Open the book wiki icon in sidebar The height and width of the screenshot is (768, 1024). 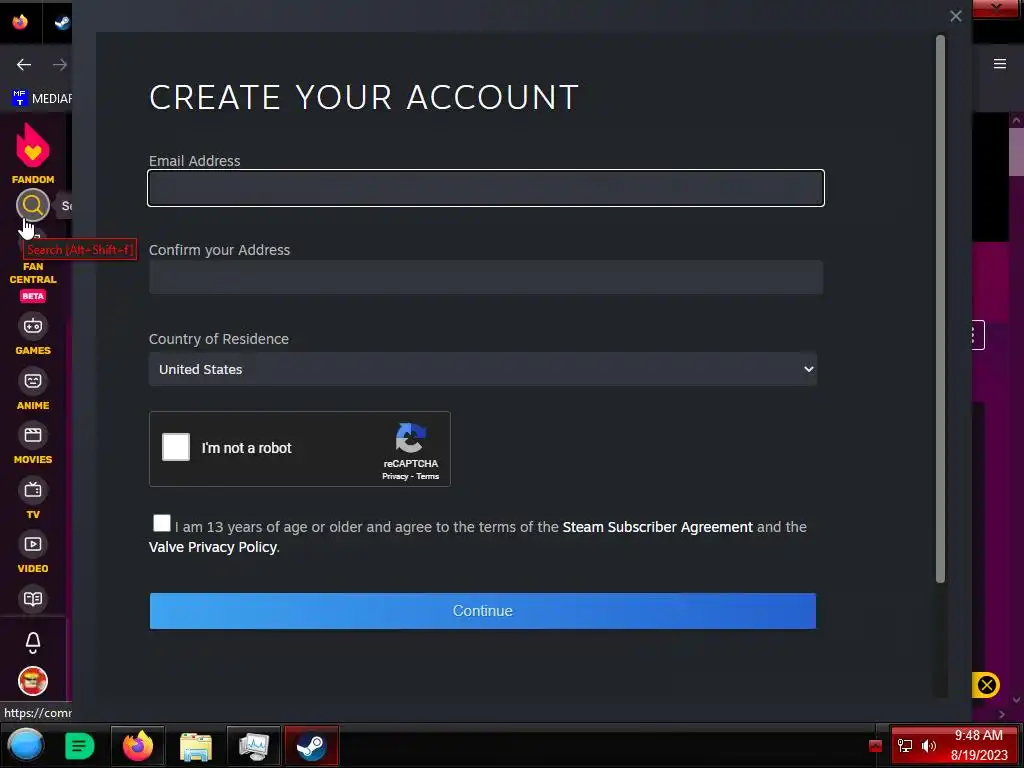[x=33, y=599]
